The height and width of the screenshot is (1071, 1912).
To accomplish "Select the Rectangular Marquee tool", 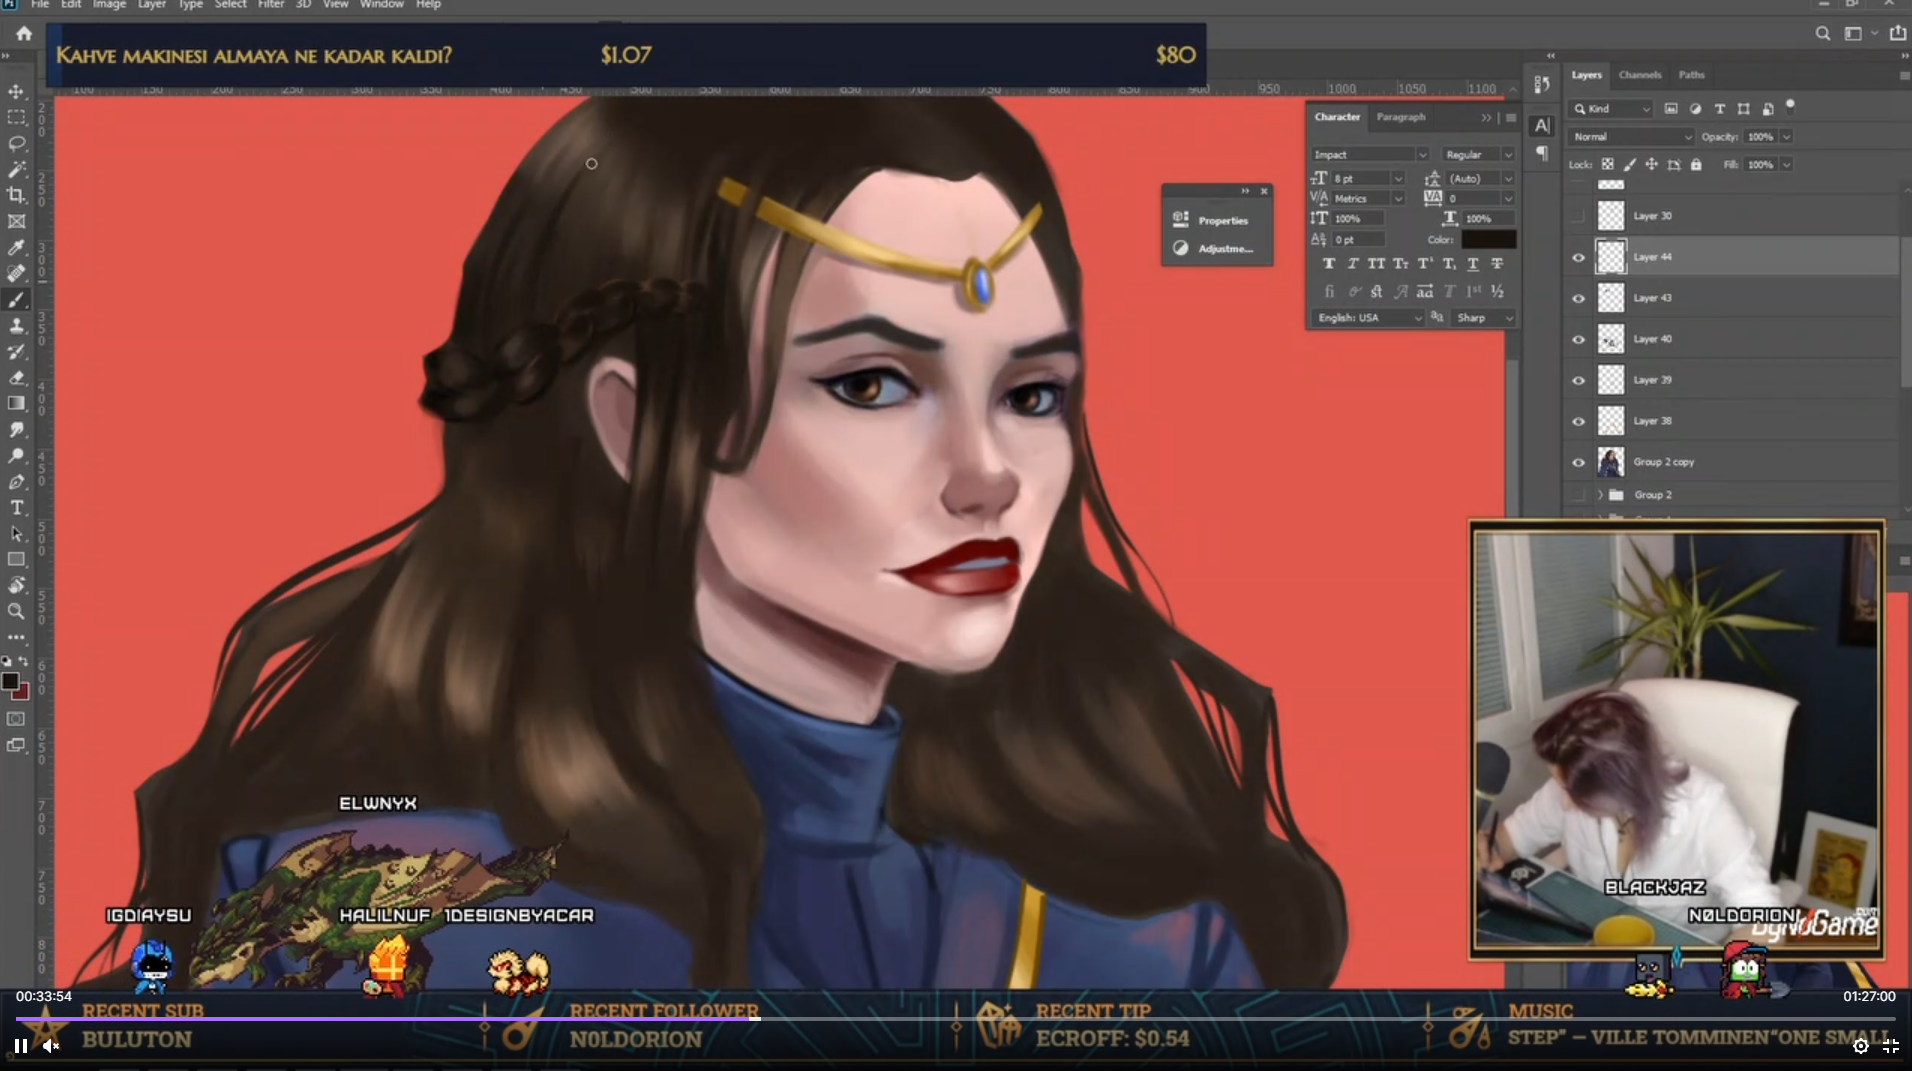I will 16,118.
